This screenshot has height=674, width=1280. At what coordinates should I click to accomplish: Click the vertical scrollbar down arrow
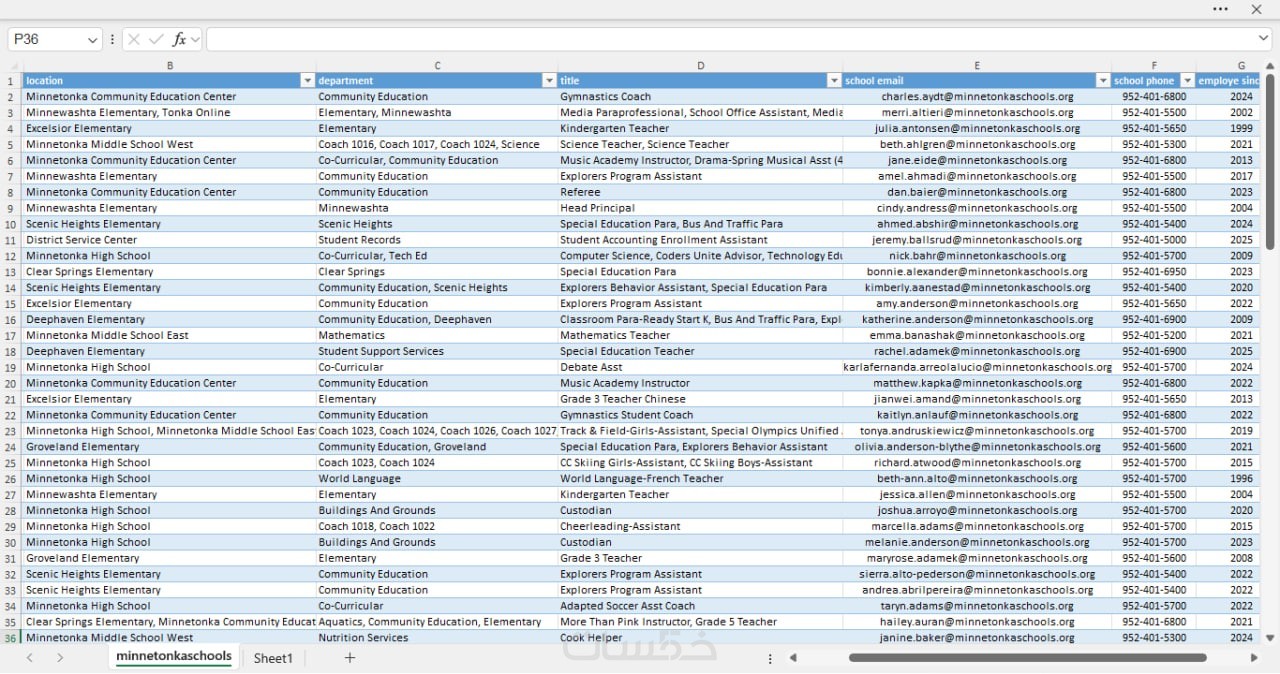(x=1270, y=637)
